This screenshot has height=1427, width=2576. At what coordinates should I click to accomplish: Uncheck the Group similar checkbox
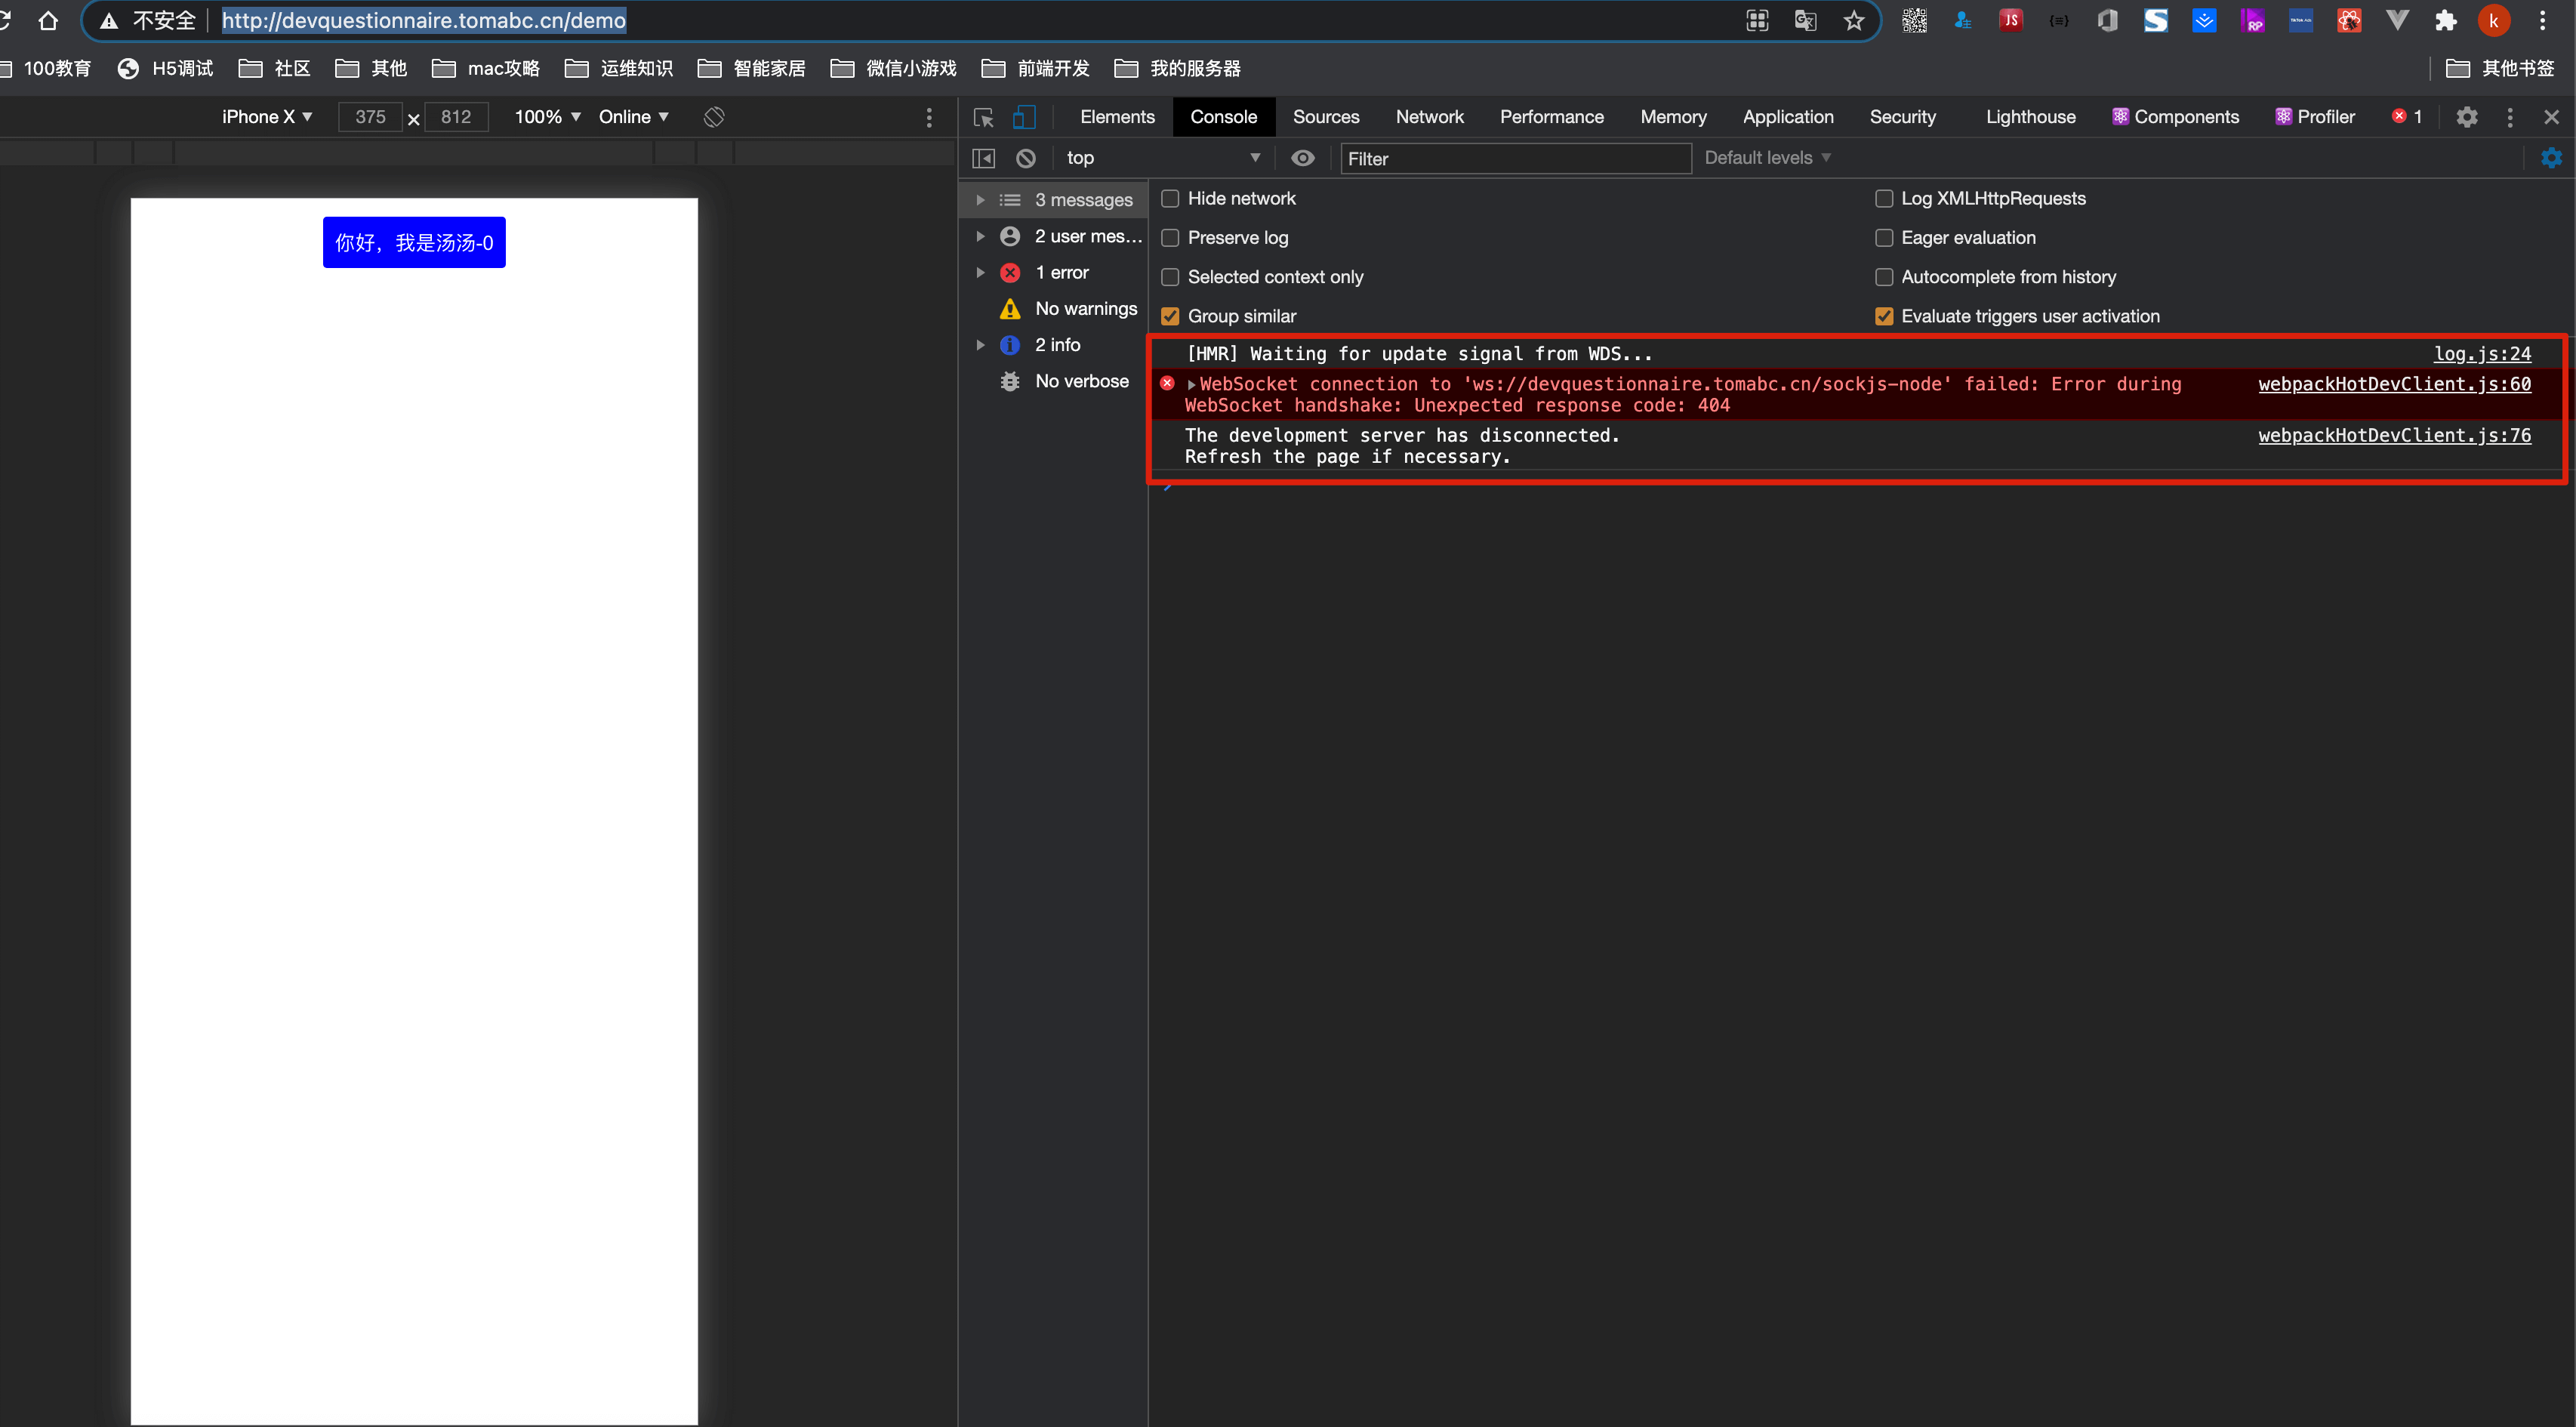(1170, 316)
